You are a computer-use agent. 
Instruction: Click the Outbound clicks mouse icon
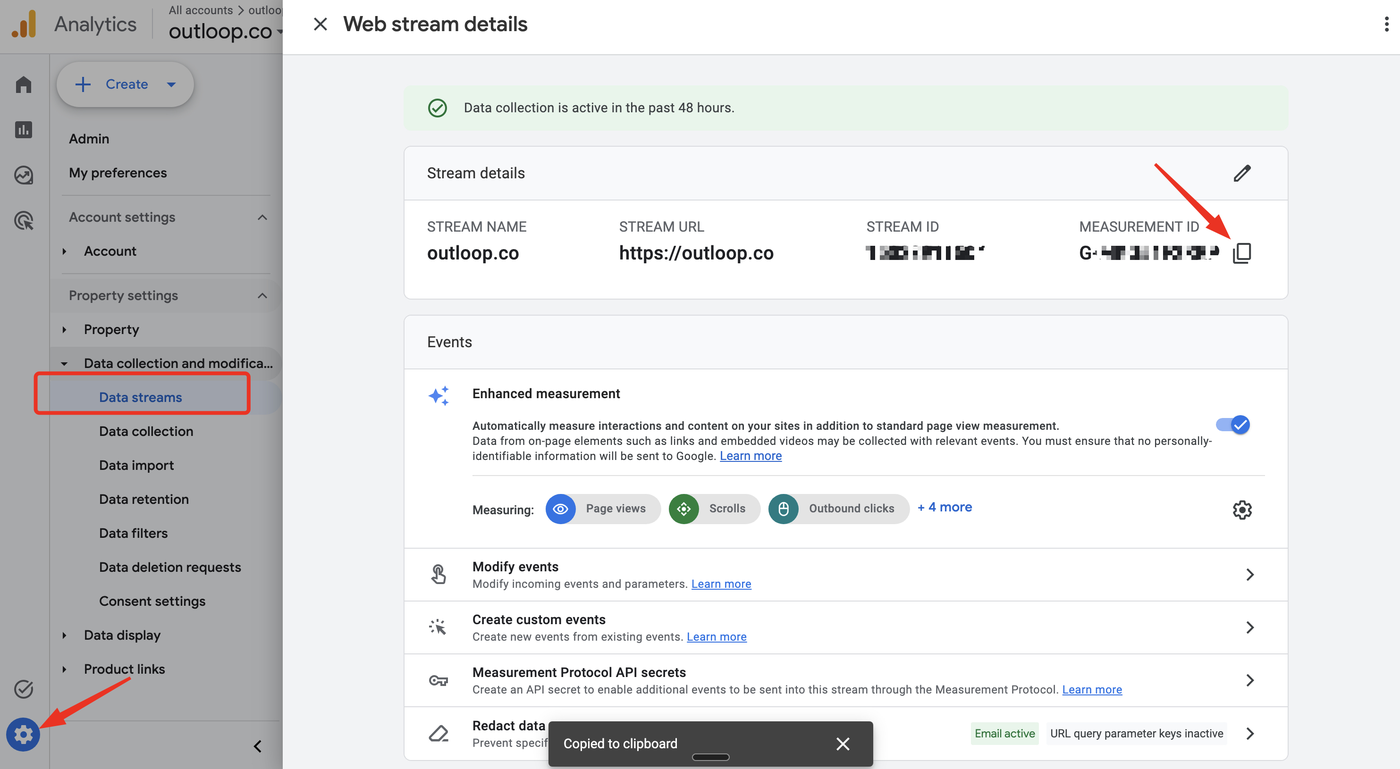[784, 509]
